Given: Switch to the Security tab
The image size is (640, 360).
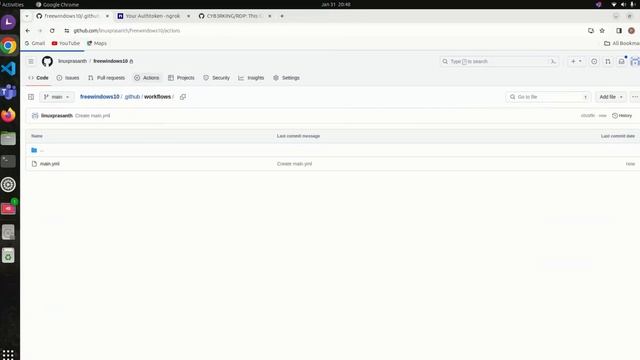Looking at the screenshot, I should [217, 78].
